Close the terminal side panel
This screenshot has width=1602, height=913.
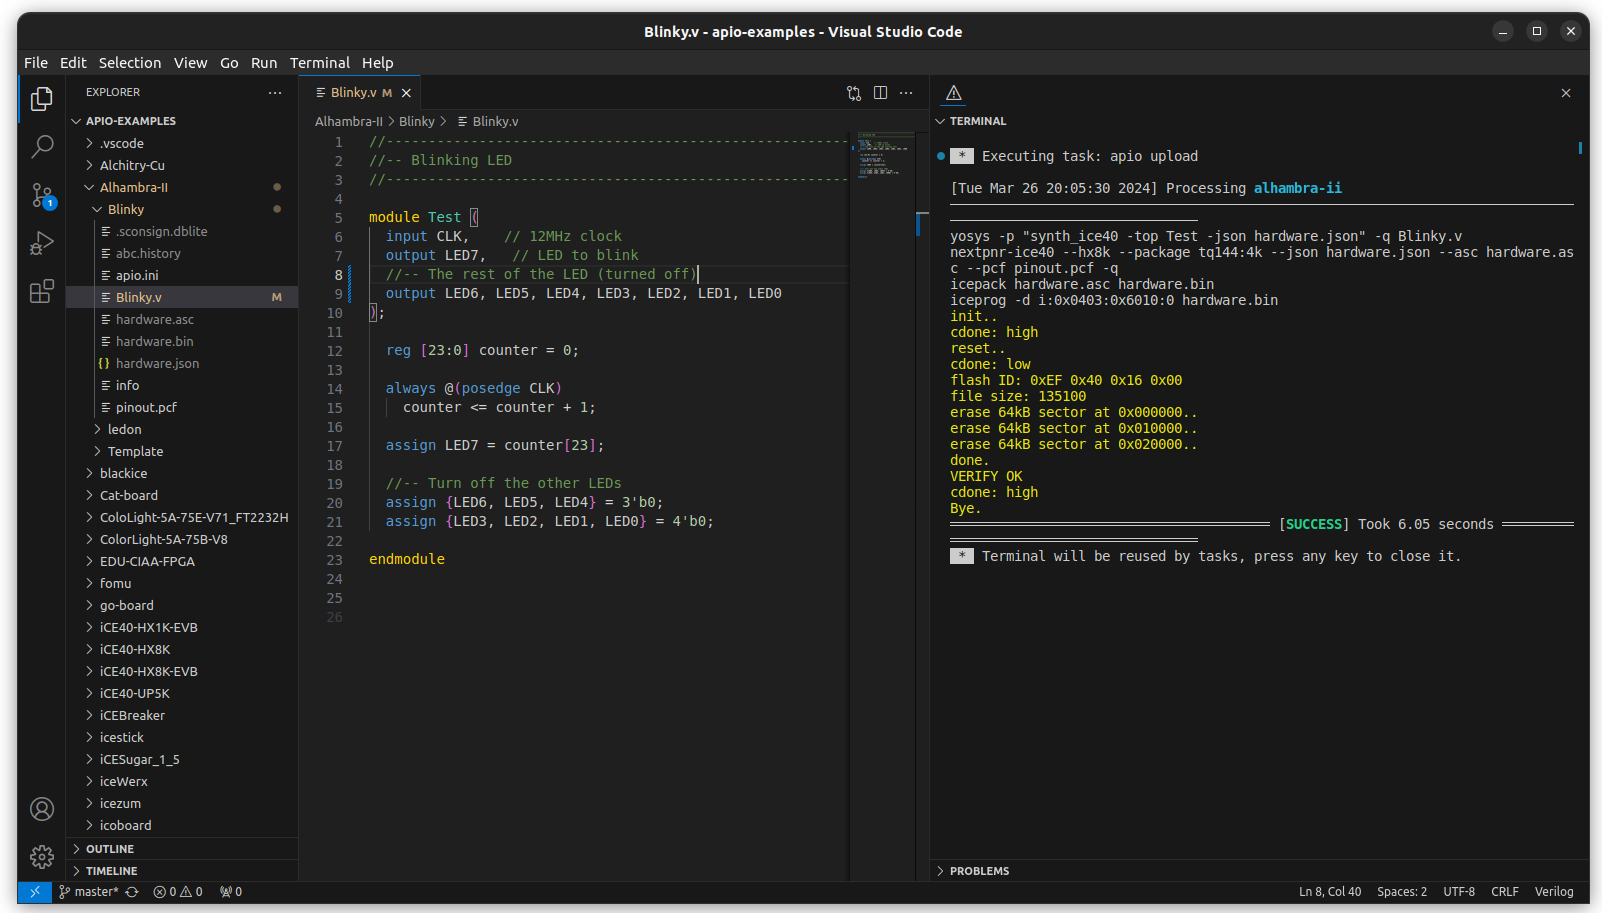click(x=1566, y=93)
